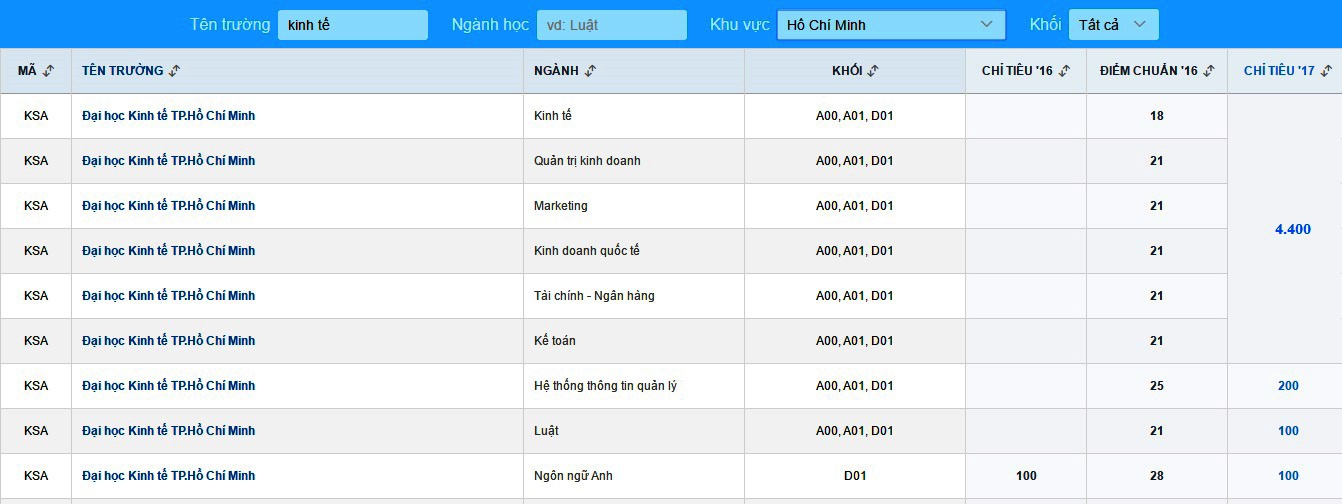Focus the Ngành học search field
The width and height of the screenshot is (1342, 504).
tap(611, 25)
